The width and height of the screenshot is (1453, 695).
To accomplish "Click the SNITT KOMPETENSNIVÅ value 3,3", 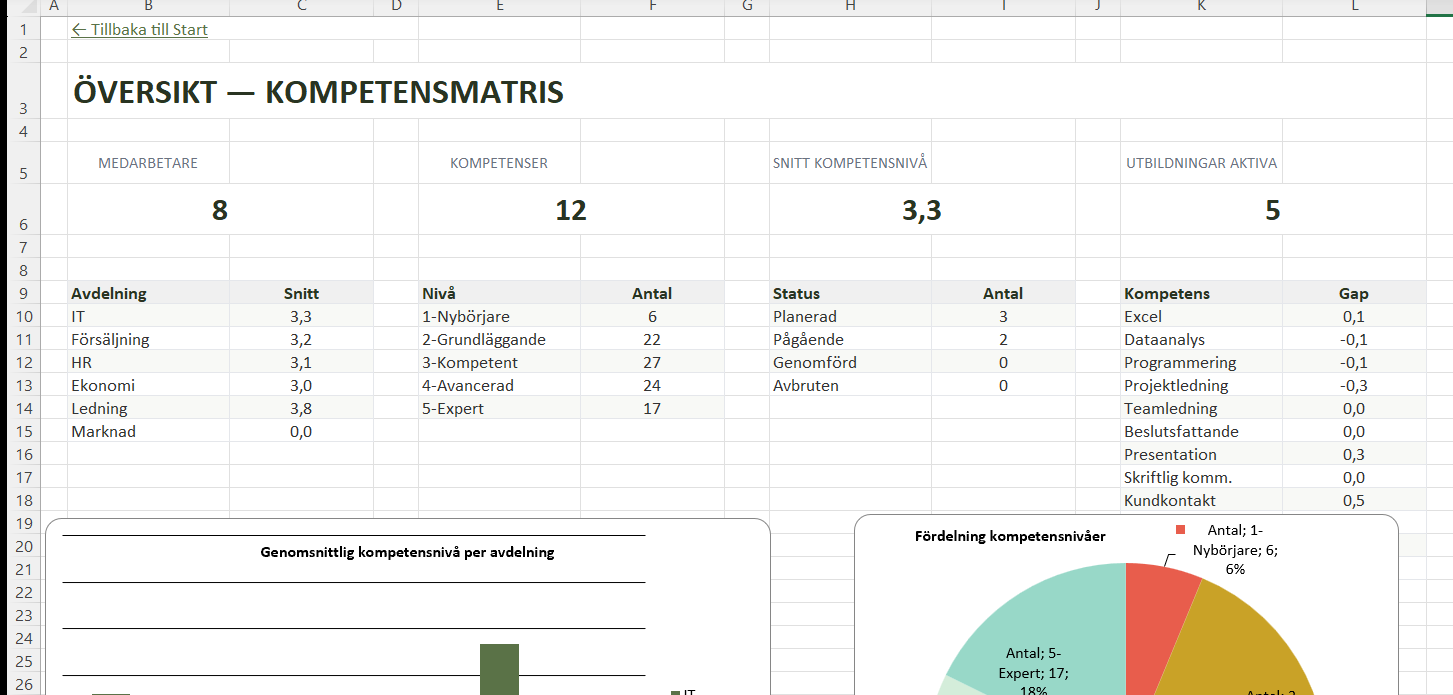I will (922, 210).
